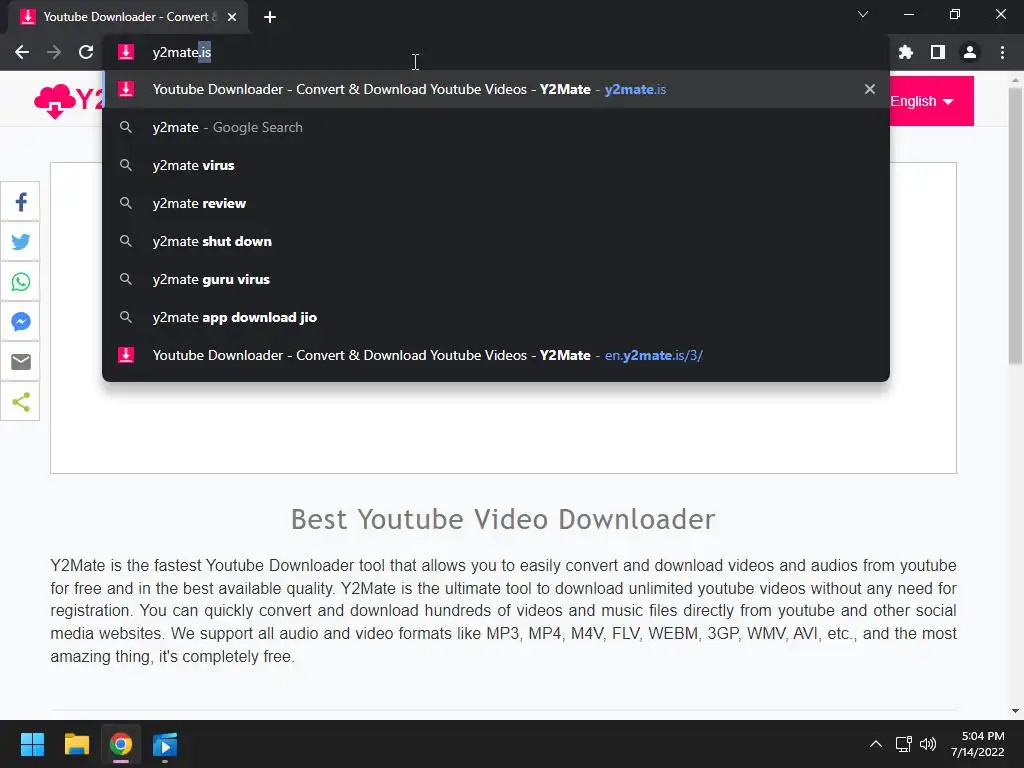Select 'y2mate shut down' suggestion
The height and width of the screenshot is (768, 1024).
tap(496, 241)
